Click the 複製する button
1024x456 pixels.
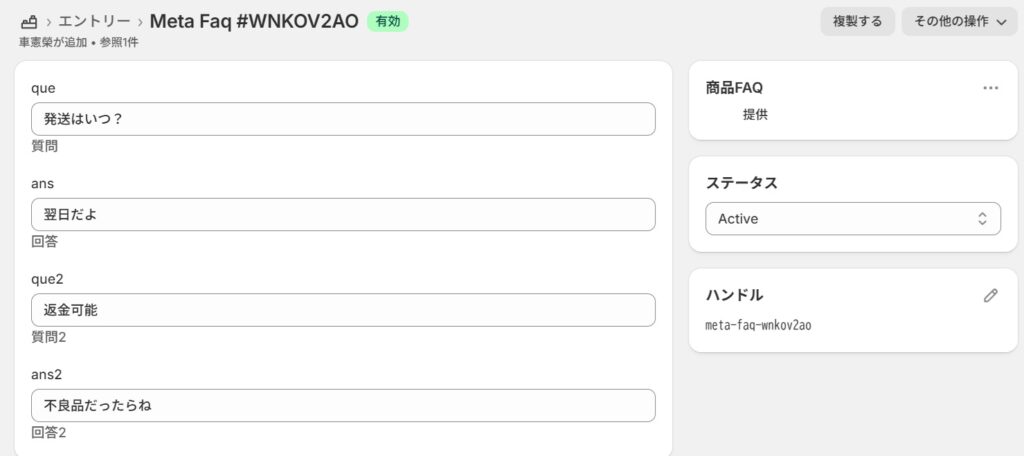tap(857, 22)
